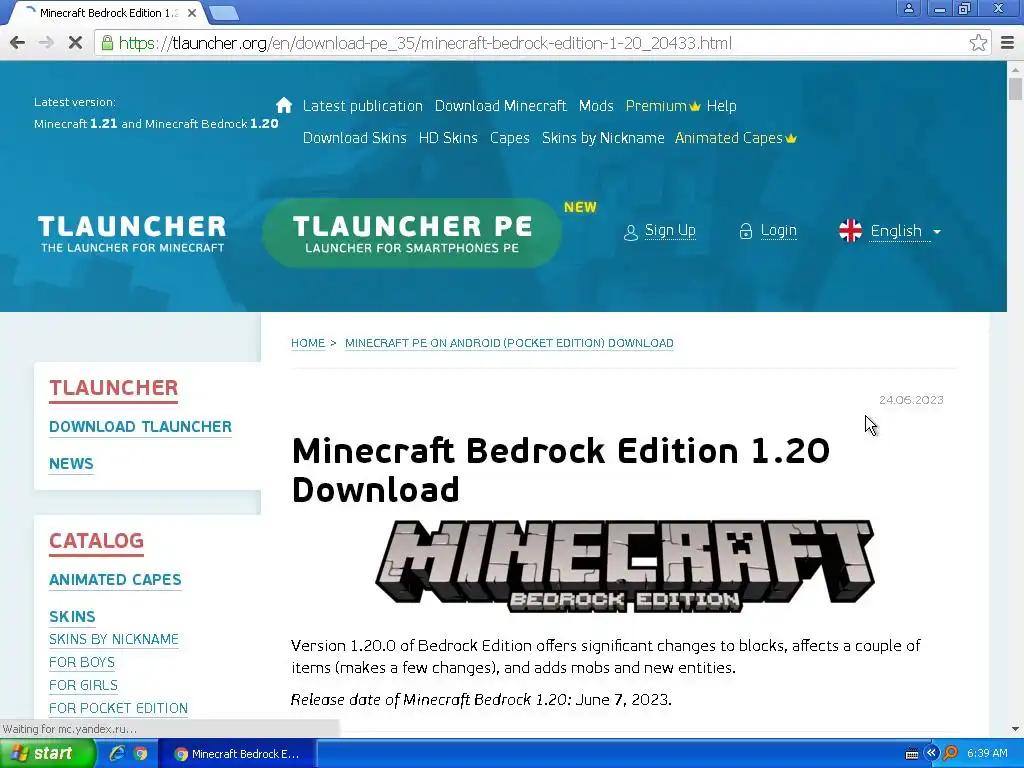
Task: Click the keyboard icon in system tray
Action: [x=912, y=754]
